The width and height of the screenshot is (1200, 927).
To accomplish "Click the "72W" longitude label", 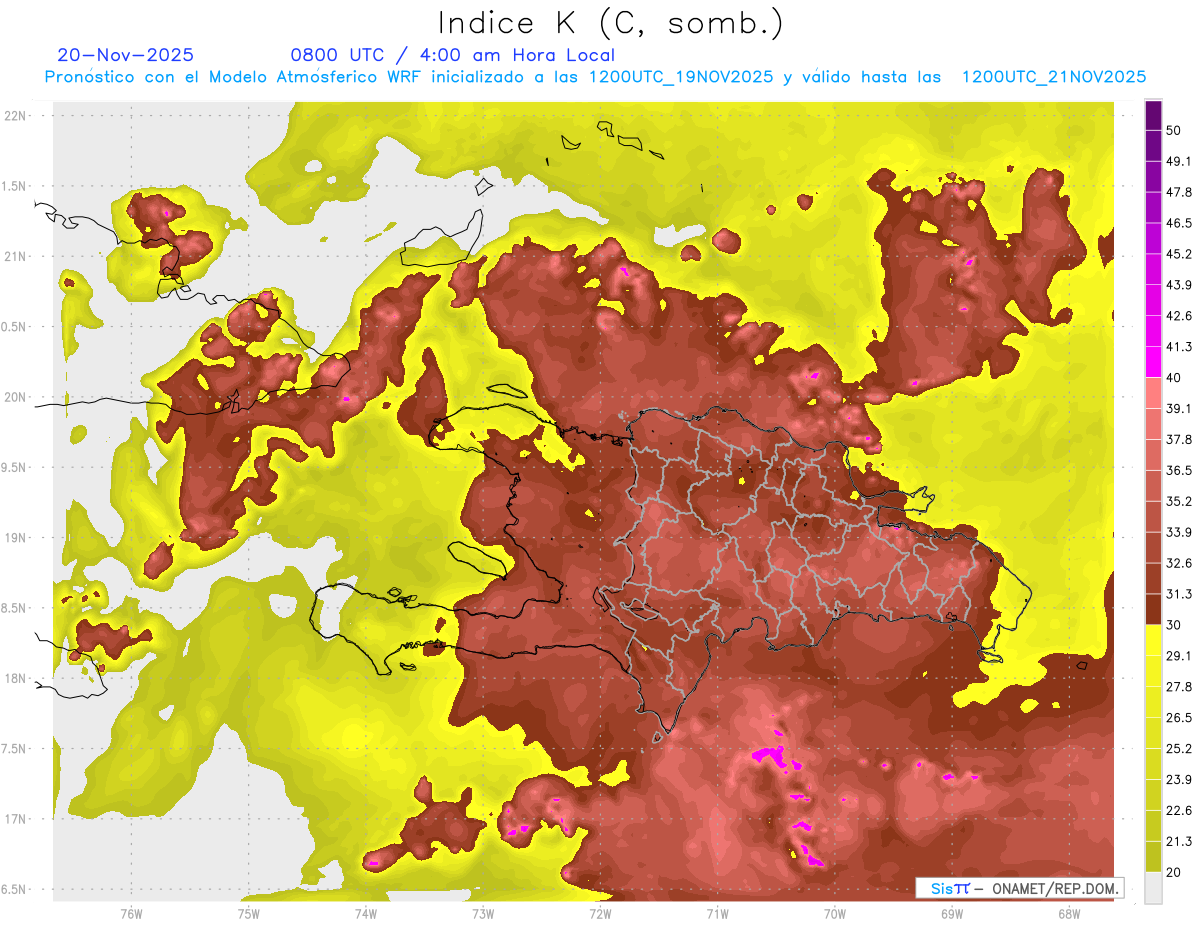I will (x=600, y=913).
